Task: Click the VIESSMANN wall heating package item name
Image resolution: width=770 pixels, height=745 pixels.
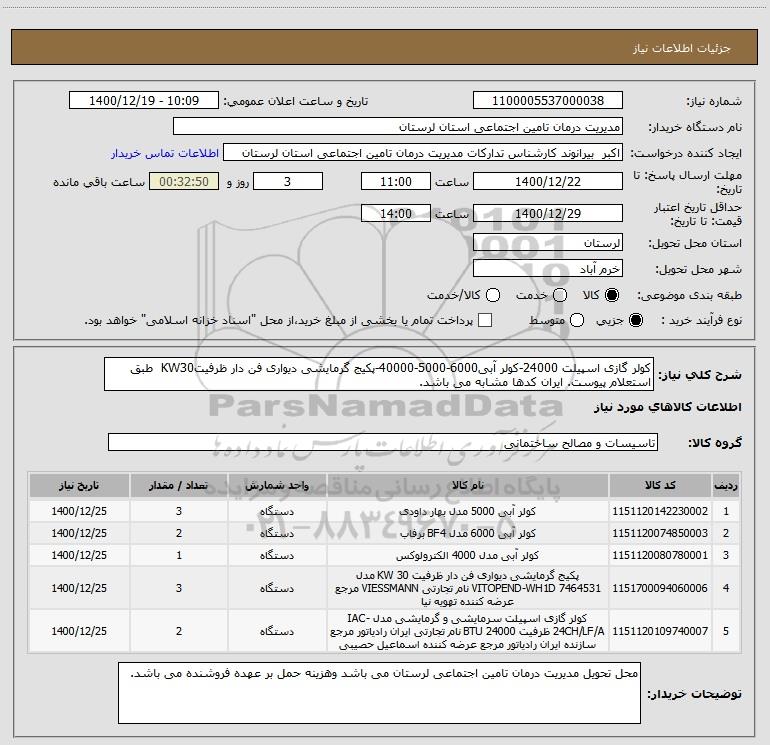Action: tap(468, 588)
